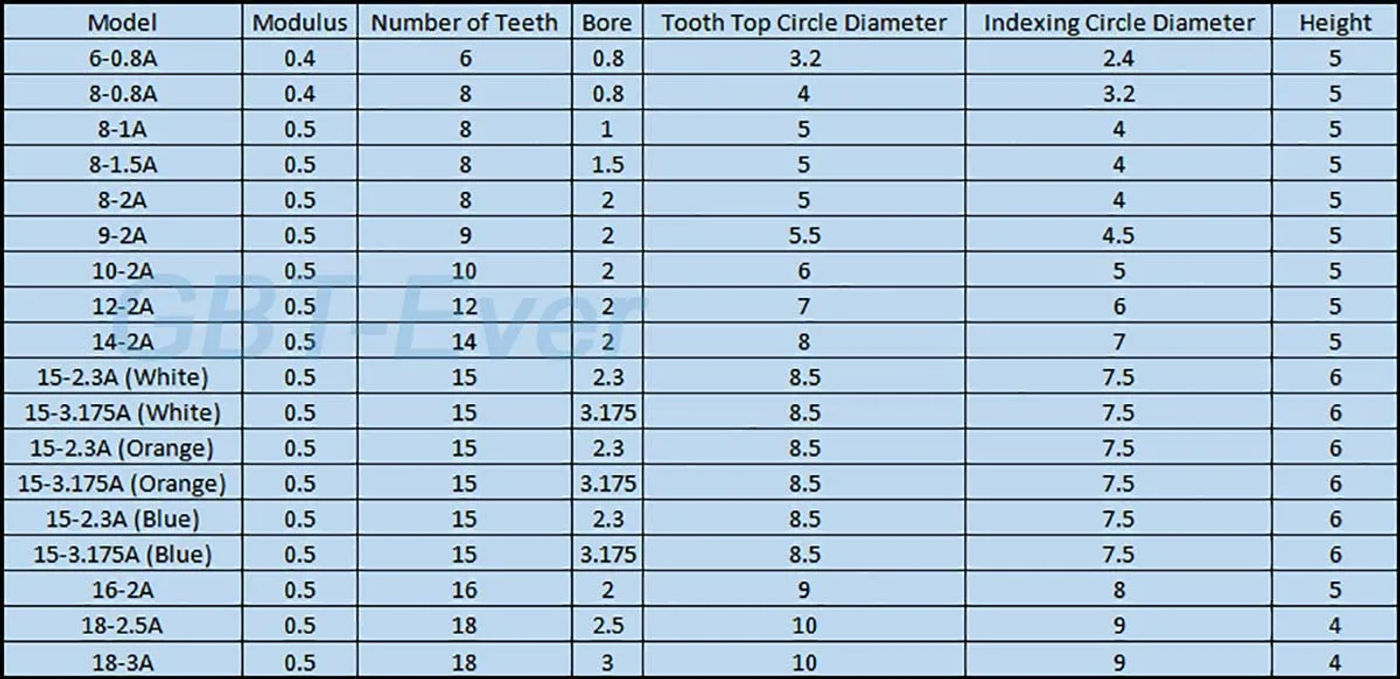Select the Number of Teeth header
The image size is (1400, 679).
click(465, 22)
